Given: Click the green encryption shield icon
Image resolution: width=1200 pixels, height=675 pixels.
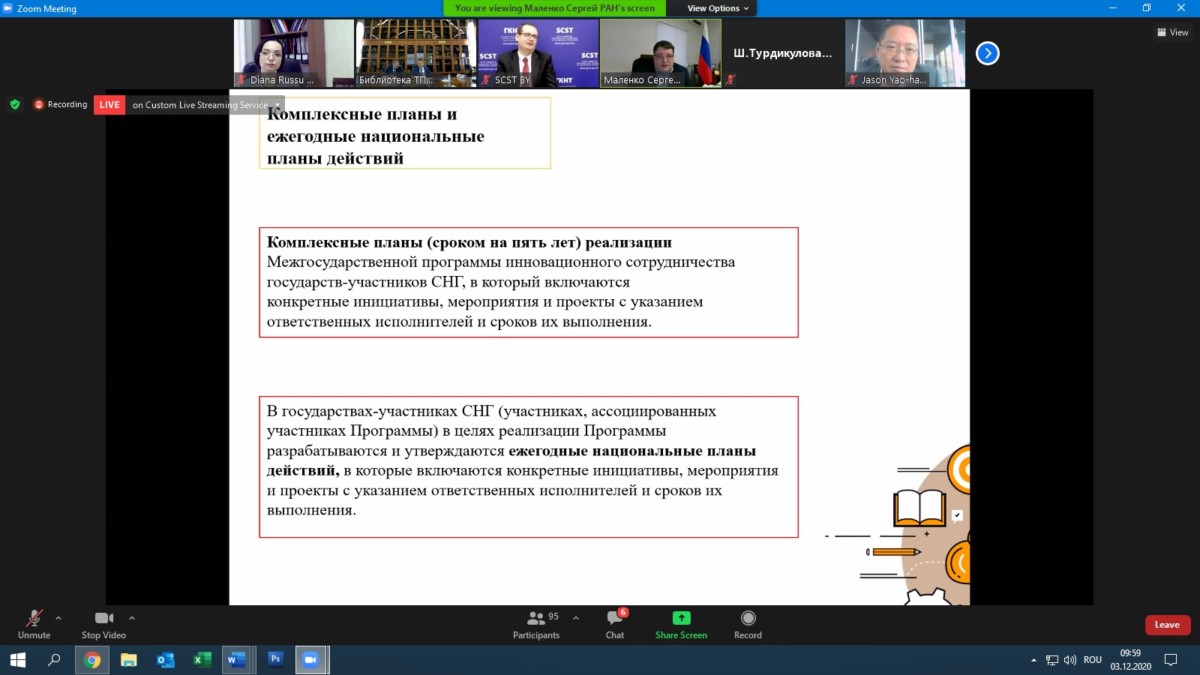Looking at the screenshot, I should pyautogui.click(x=14, y=104).
